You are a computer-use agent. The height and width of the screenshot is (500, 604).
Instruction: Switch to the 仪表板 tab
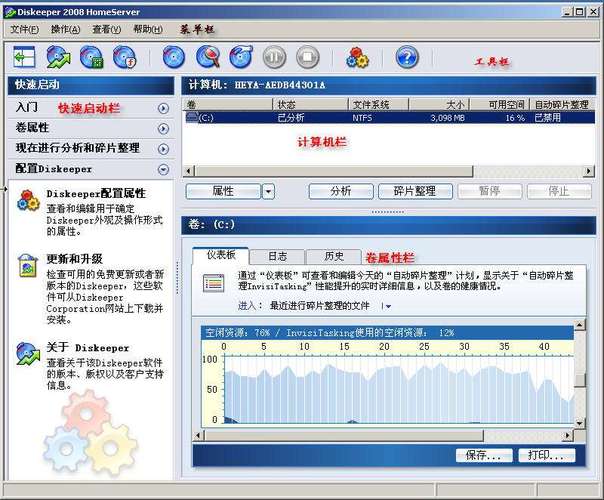click(x=221, y=255)
